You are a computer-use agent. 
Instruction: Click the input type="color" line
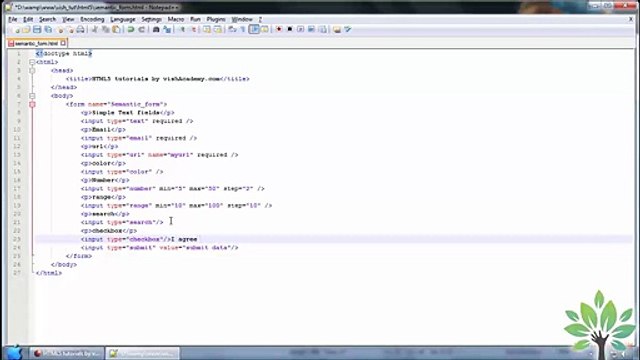pos(122,172)
